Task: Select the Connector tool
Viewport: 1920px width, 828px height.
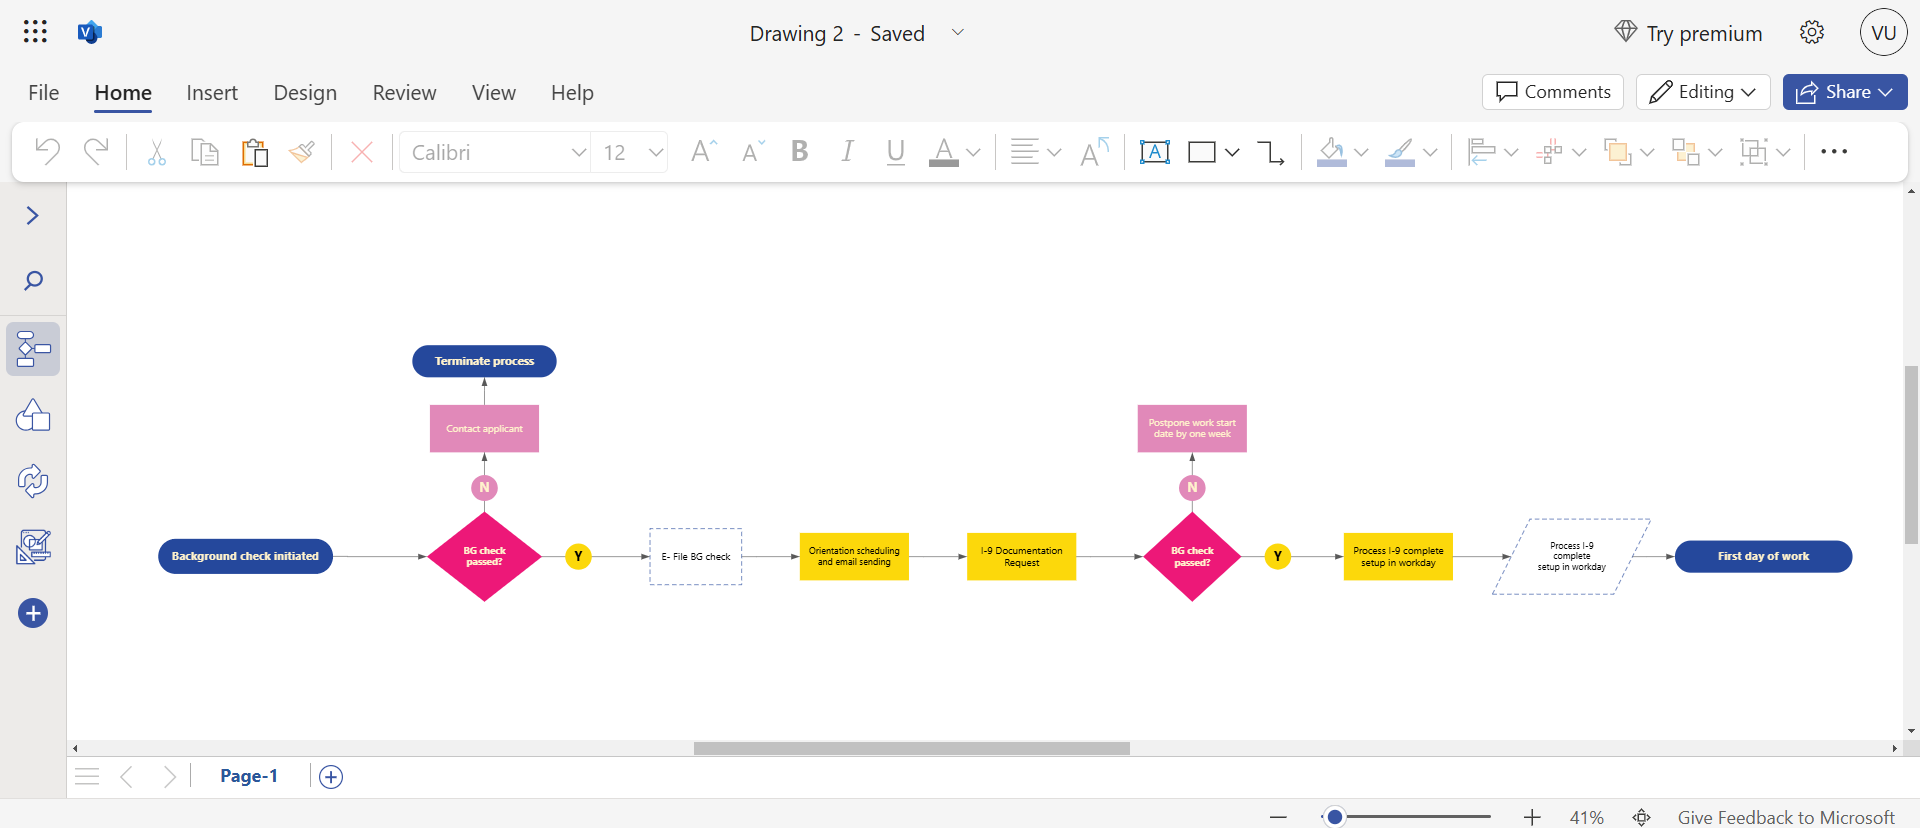Action: pos(1271,152)
